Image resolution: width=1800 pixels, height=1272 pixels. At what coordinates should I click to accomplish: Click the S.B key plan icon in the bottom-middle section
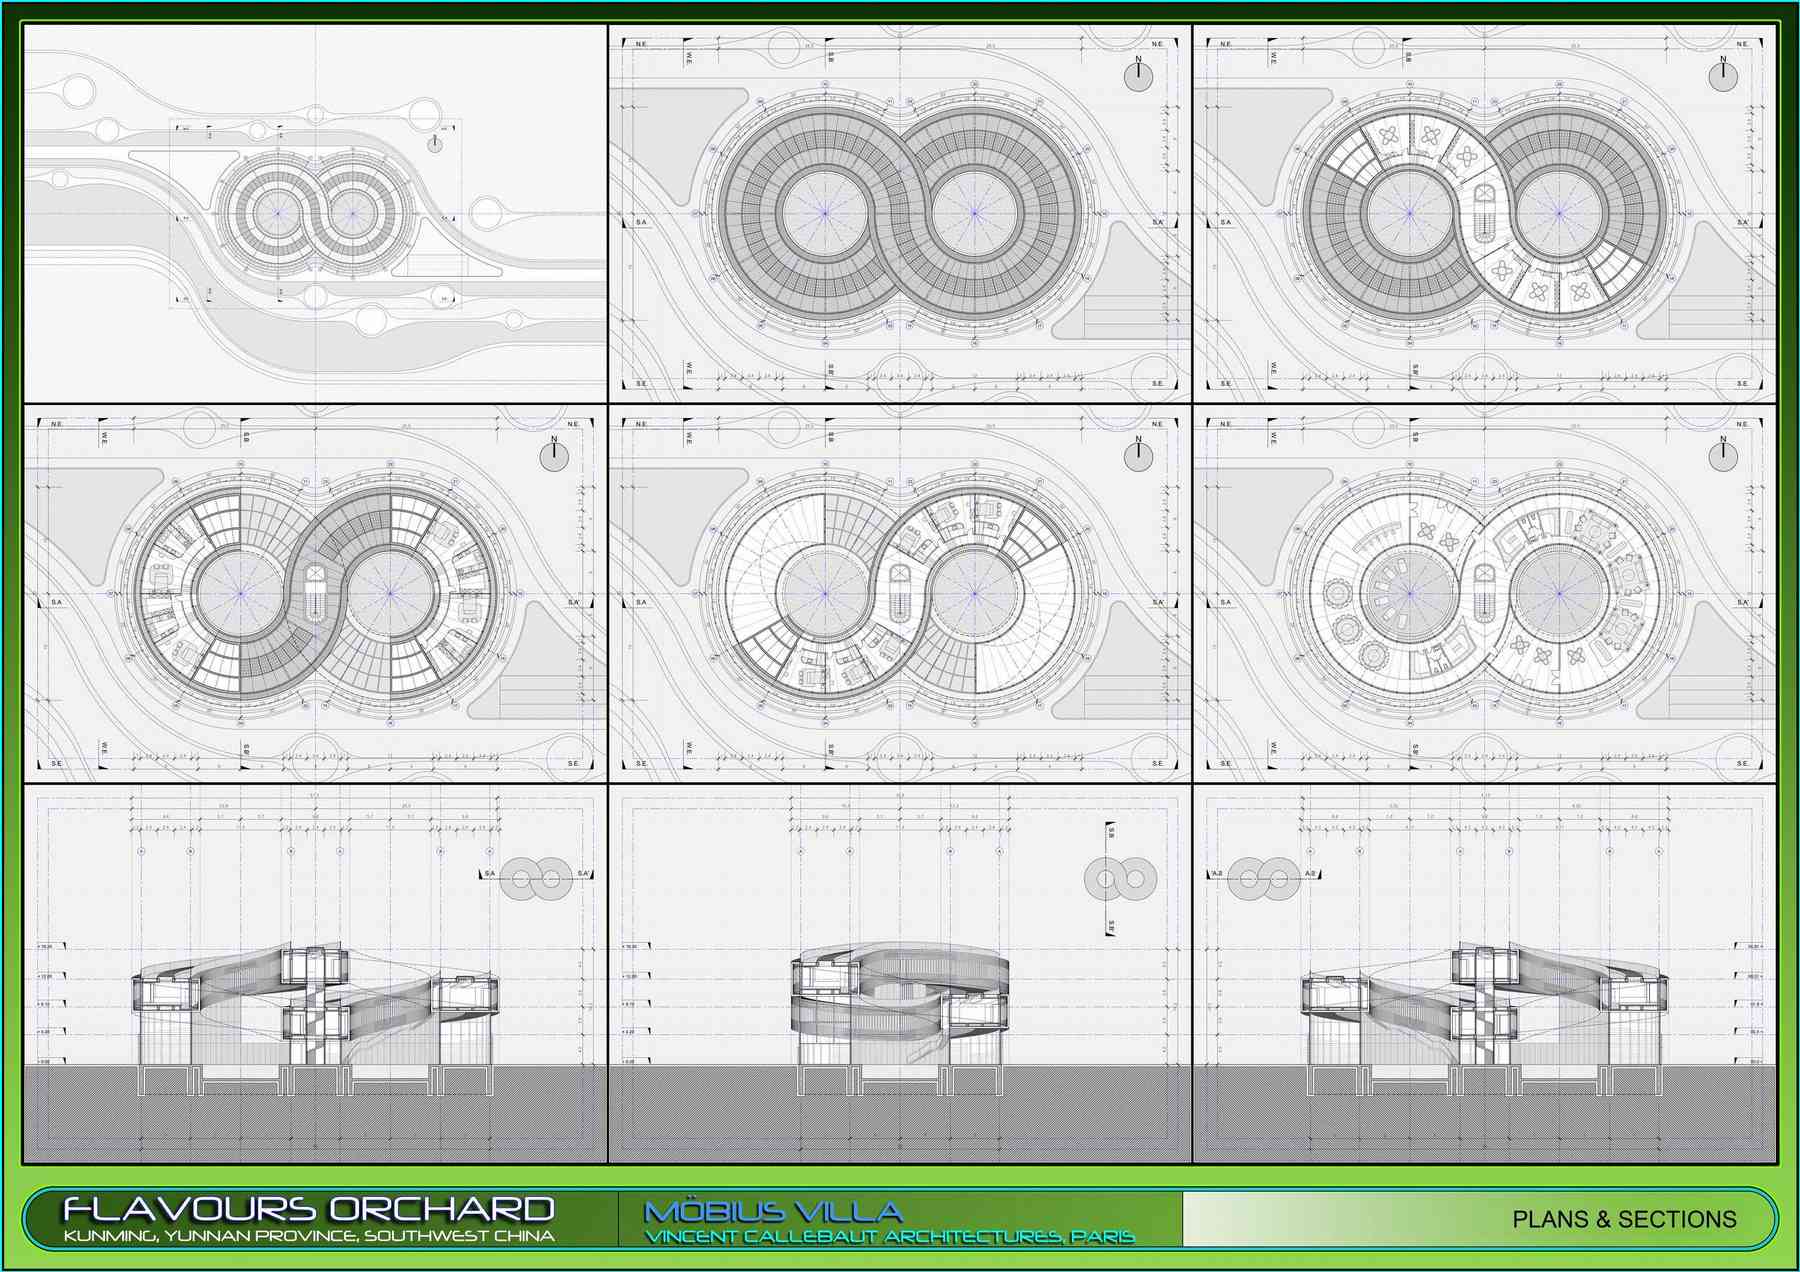pyautogui.click(x=1120, y=879)
